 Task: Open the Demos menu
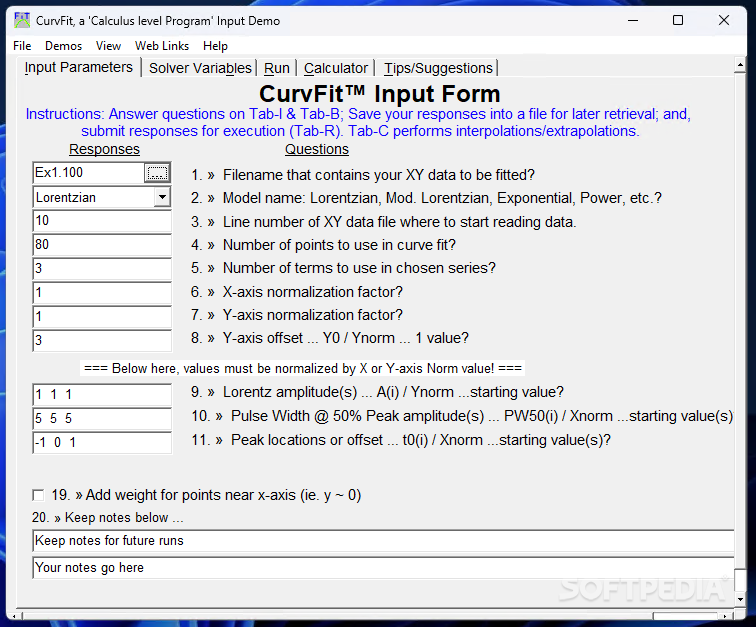click(64, 46)
